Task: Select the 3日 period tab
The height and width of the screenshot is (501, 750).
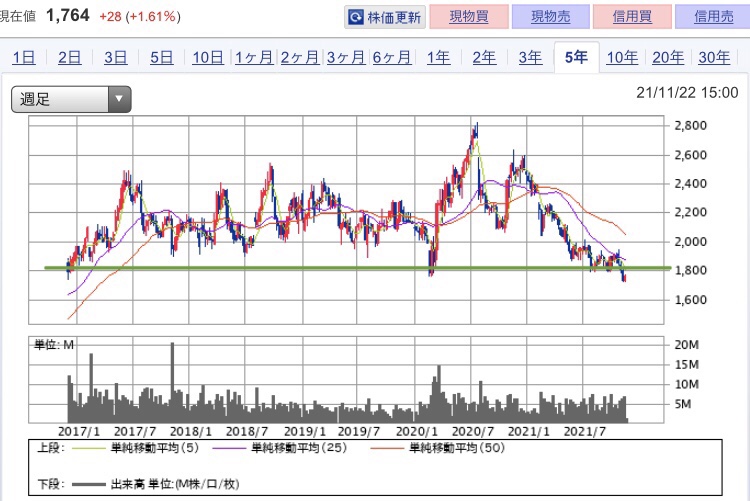Action: [x=115, y=57]
